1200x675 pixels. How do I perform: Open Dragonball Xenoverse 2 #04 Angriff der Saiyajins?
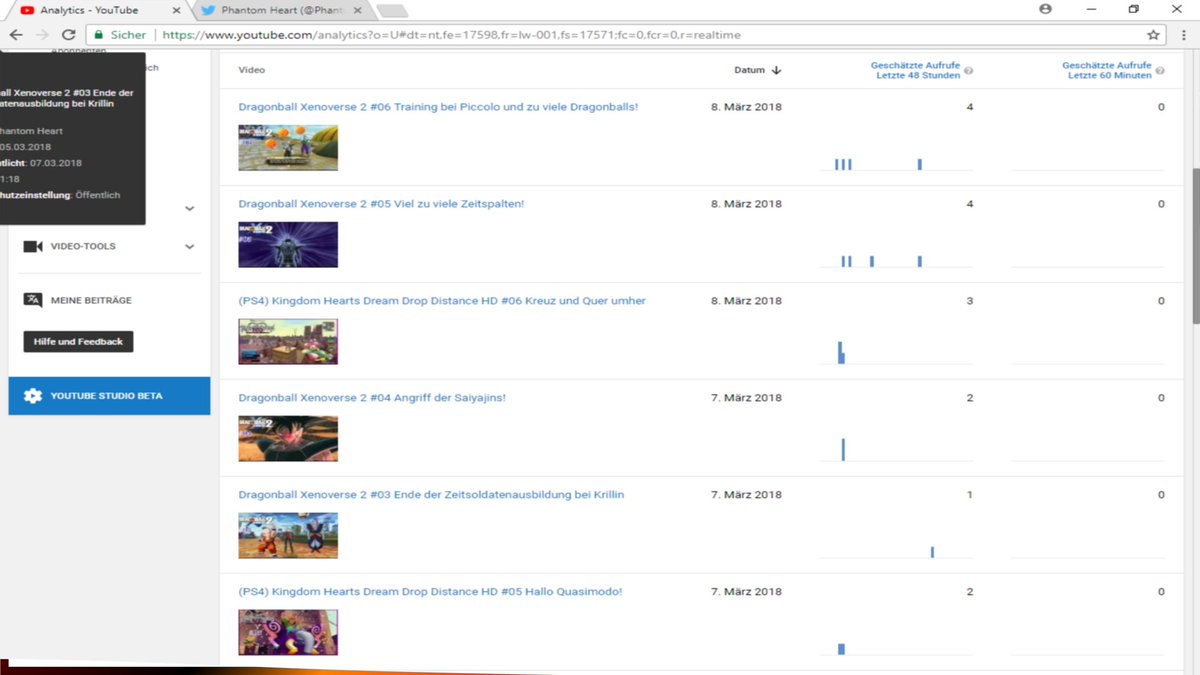pyautogui.click(x=372, y=398)
